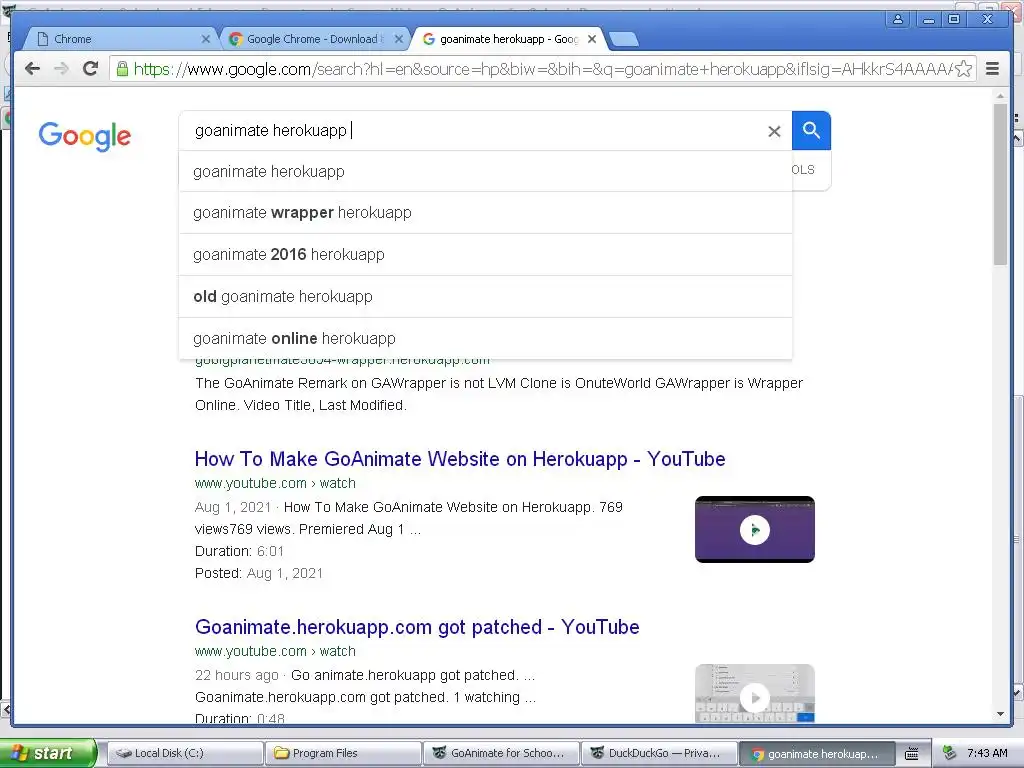The image size is (1024, 768).
Task: Click the URL address bar
Action: (542, 69)
